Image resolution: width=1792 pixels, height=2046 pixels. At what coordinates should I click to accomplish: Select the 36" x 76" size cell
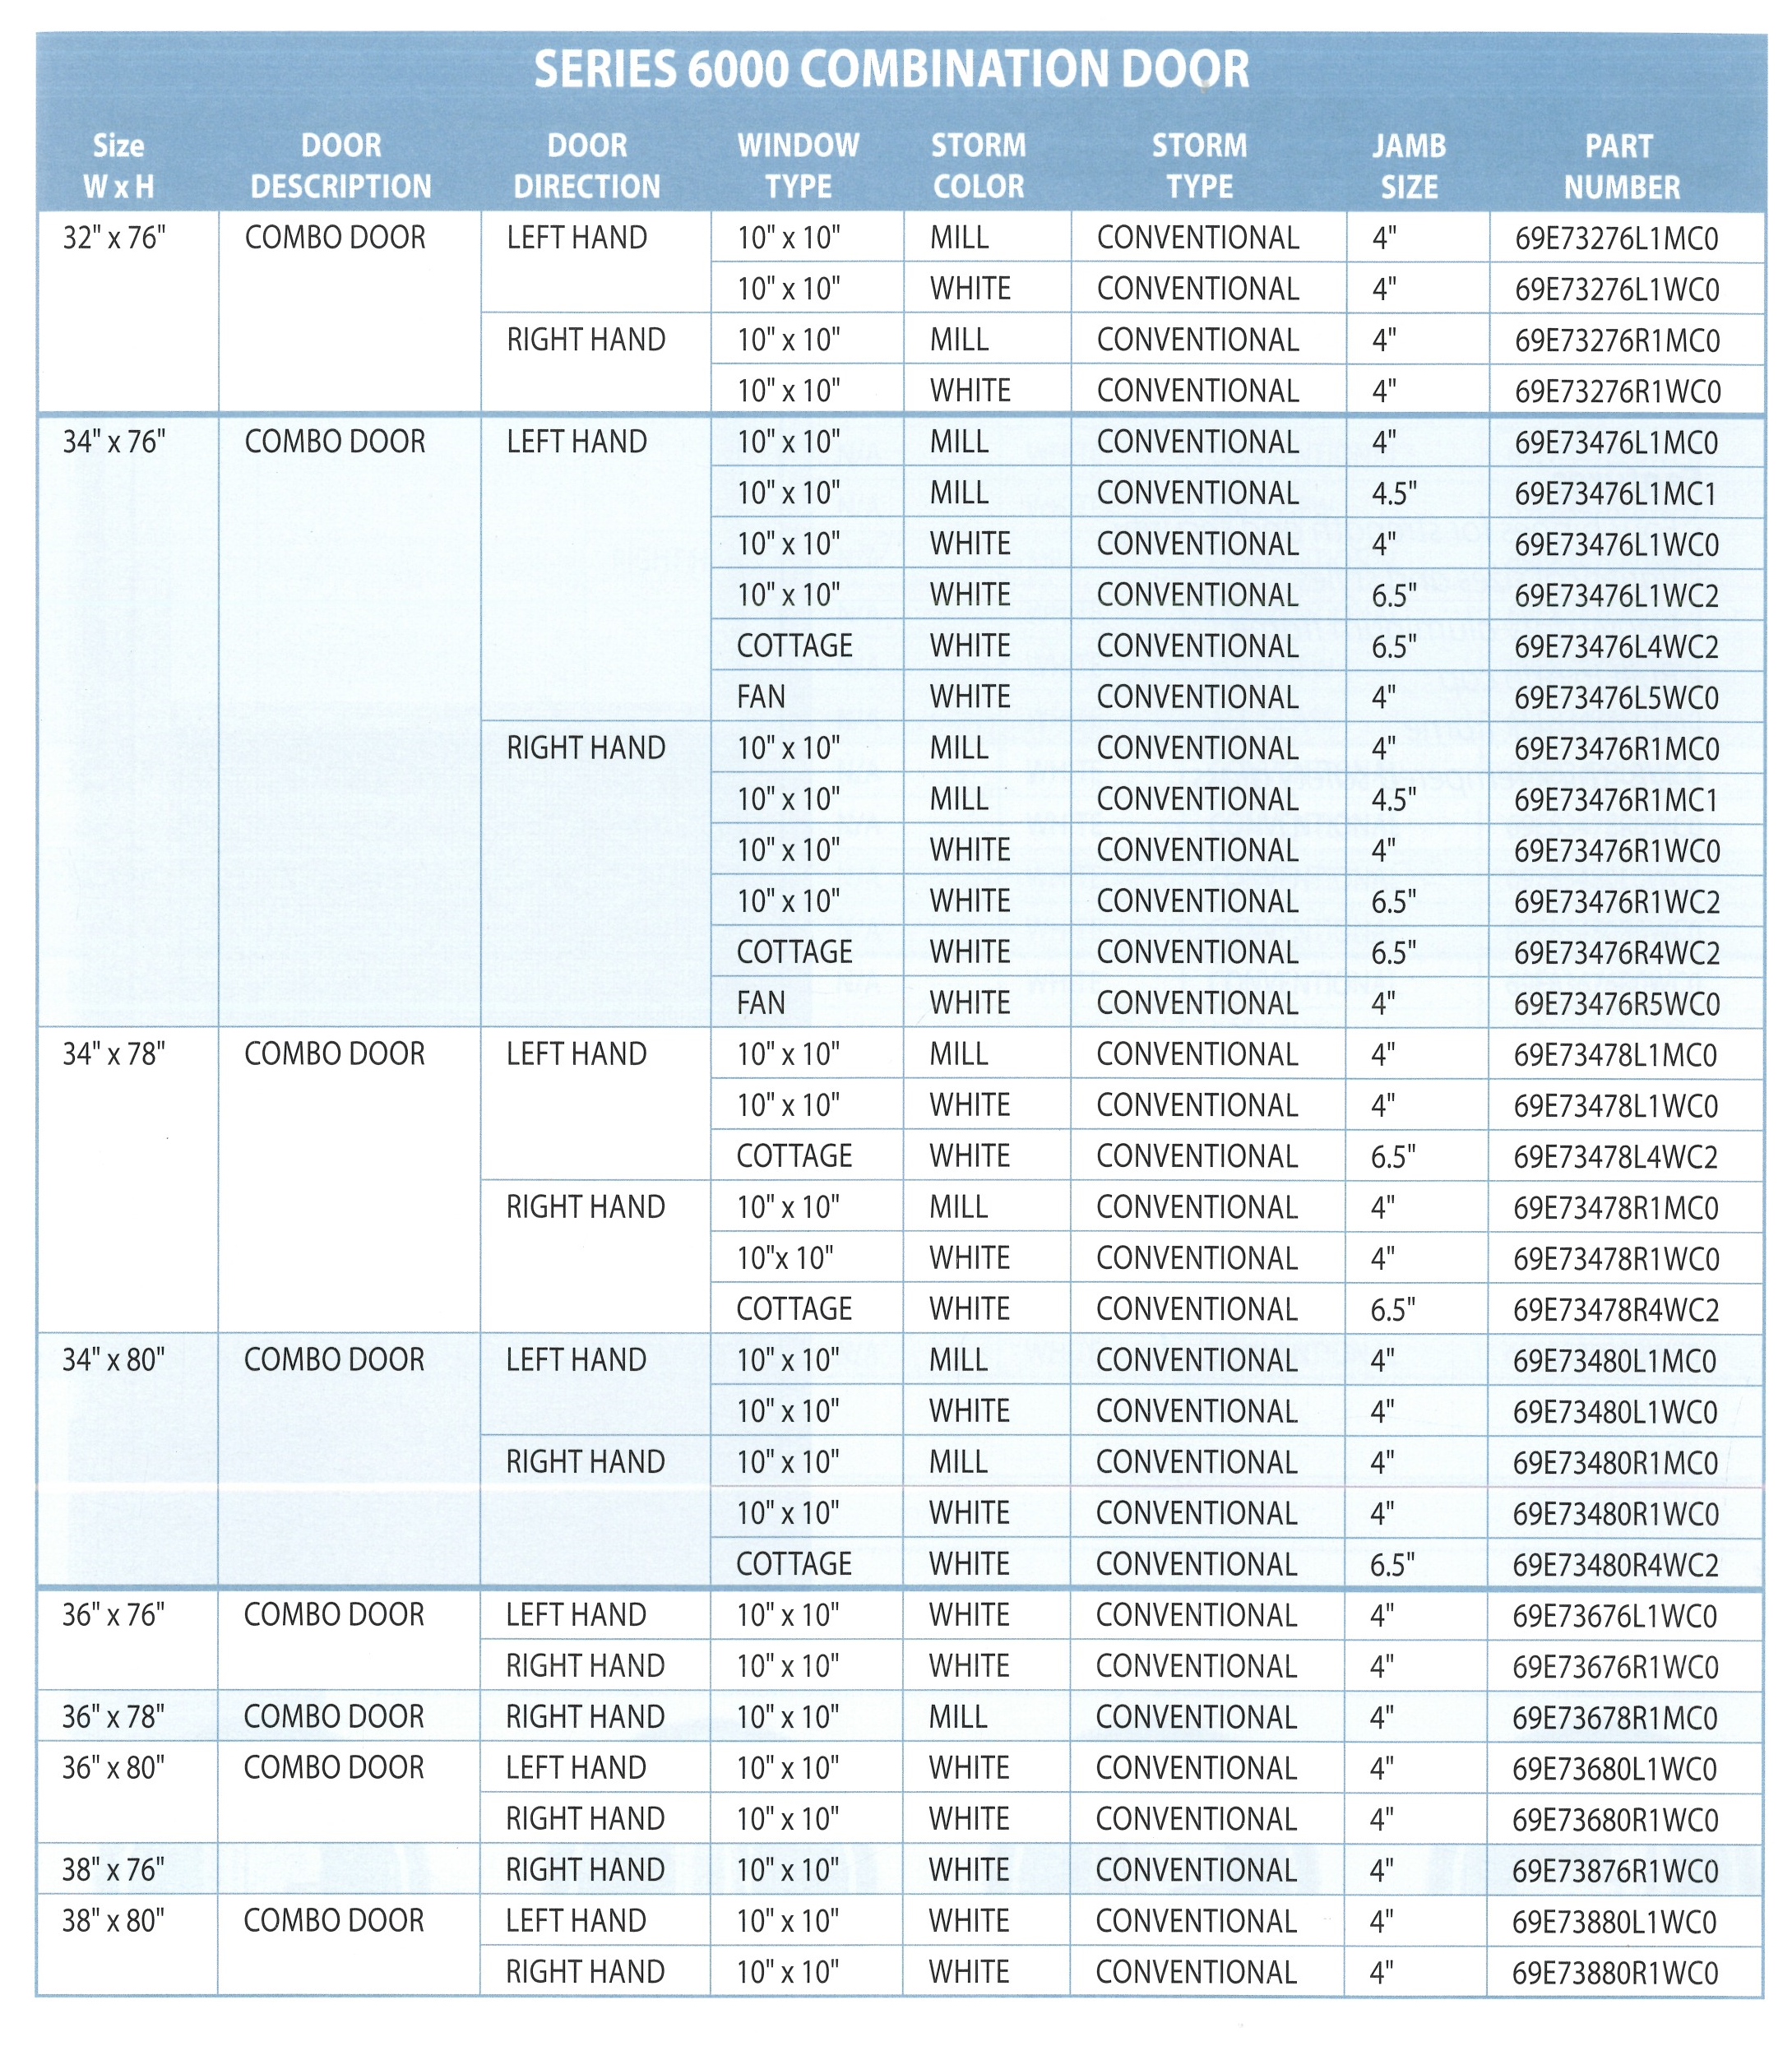114,1615
